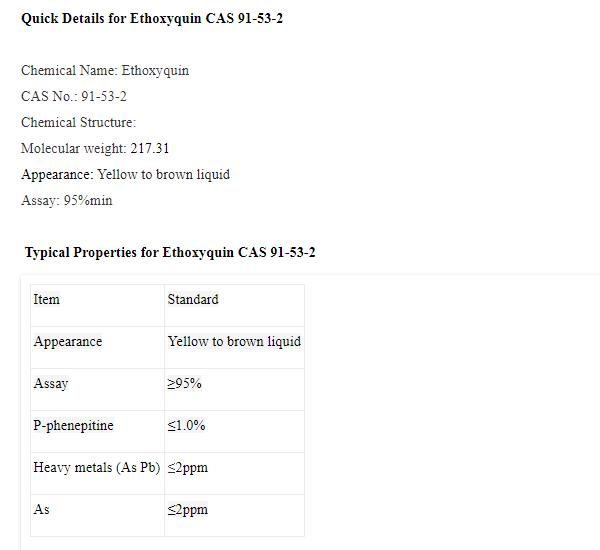Click the ≤1.0% table cell
The height and width of the screenshot is (550, 600).
click(x=187, y=425)
